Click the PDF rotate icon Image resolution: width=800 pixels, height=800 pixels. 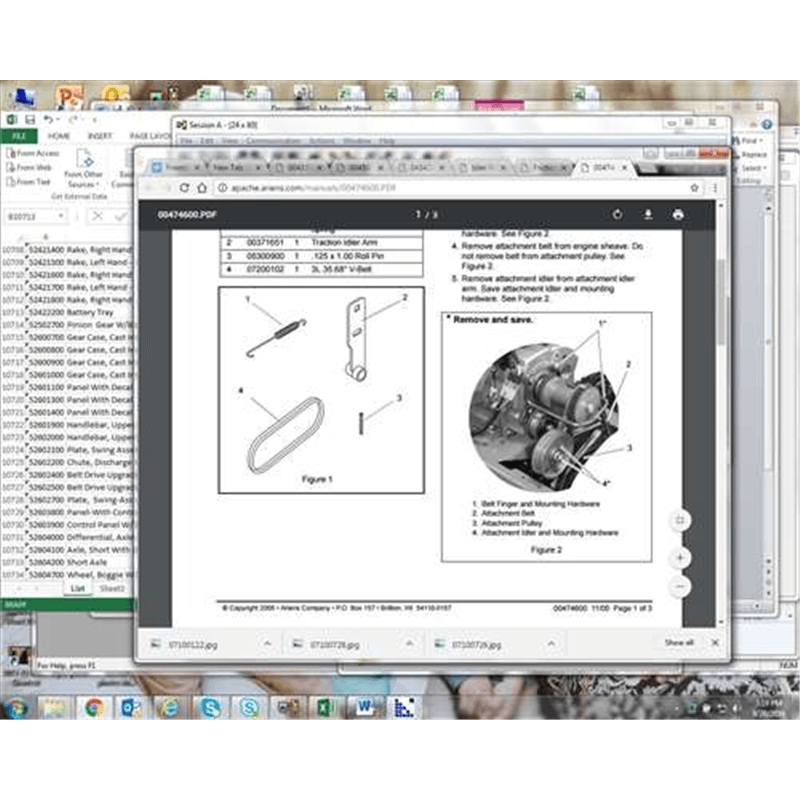point(617,214)
